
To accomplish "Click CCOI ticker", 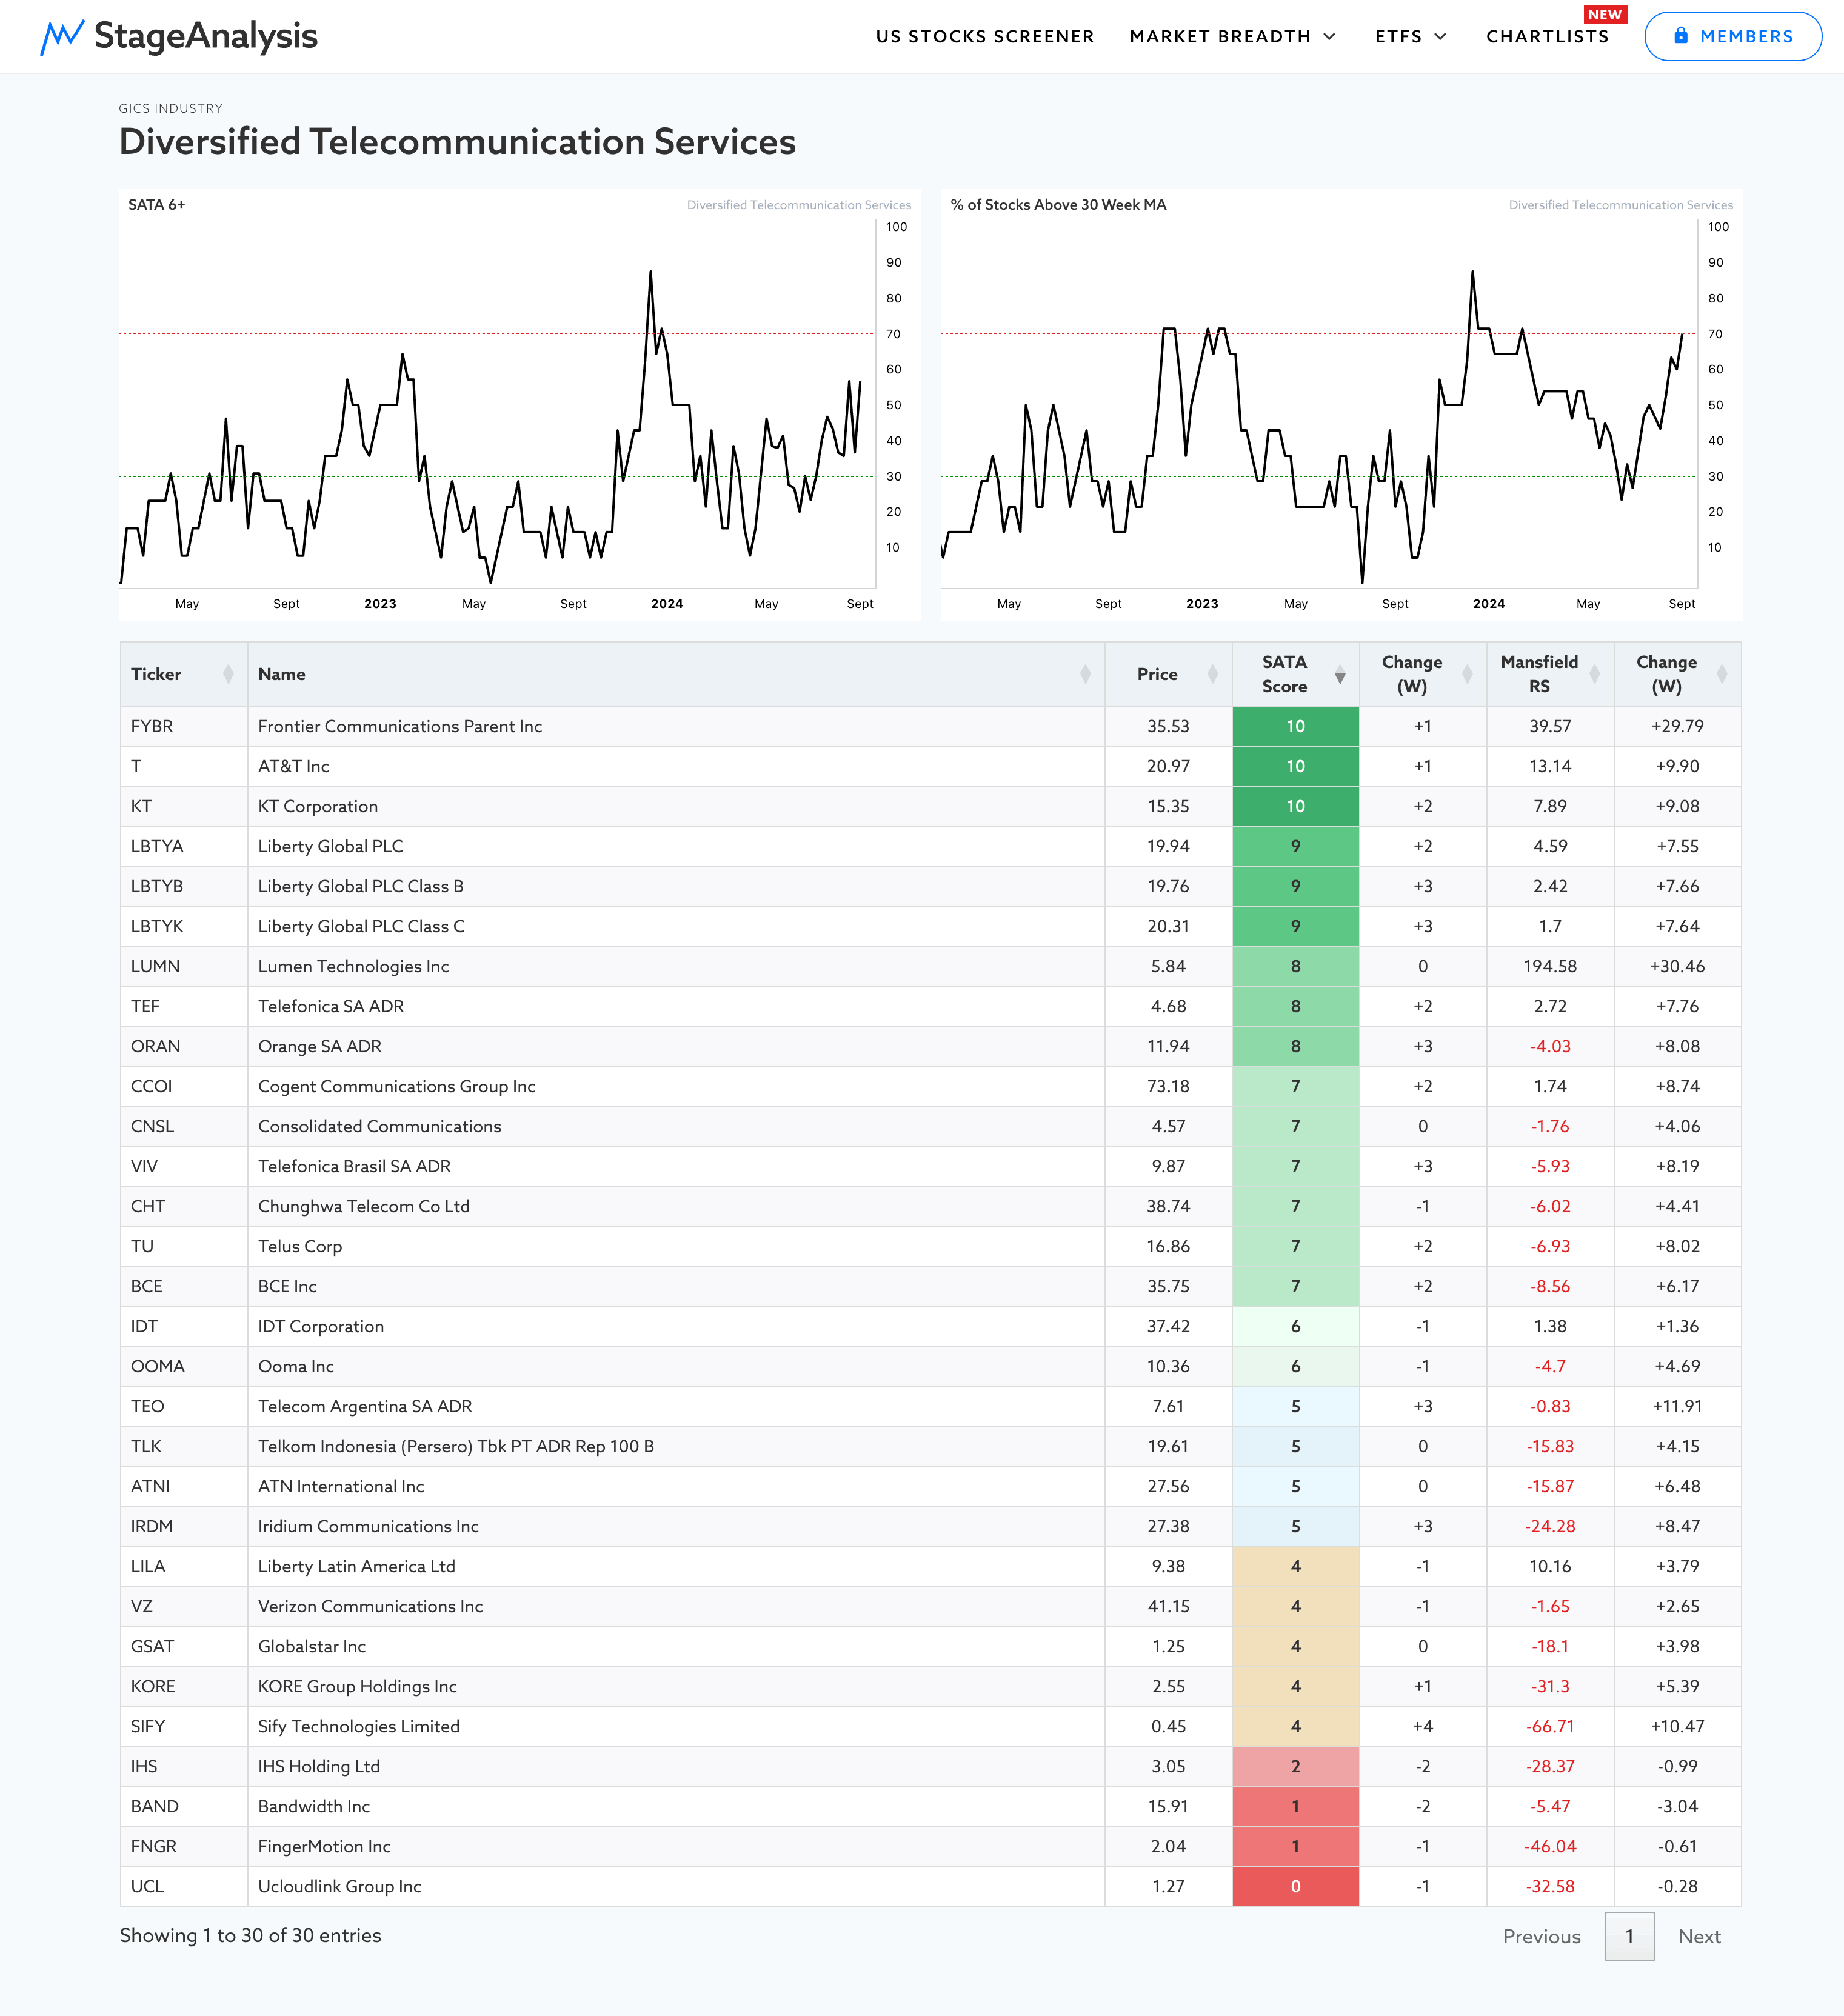I will click(151, 1086).
